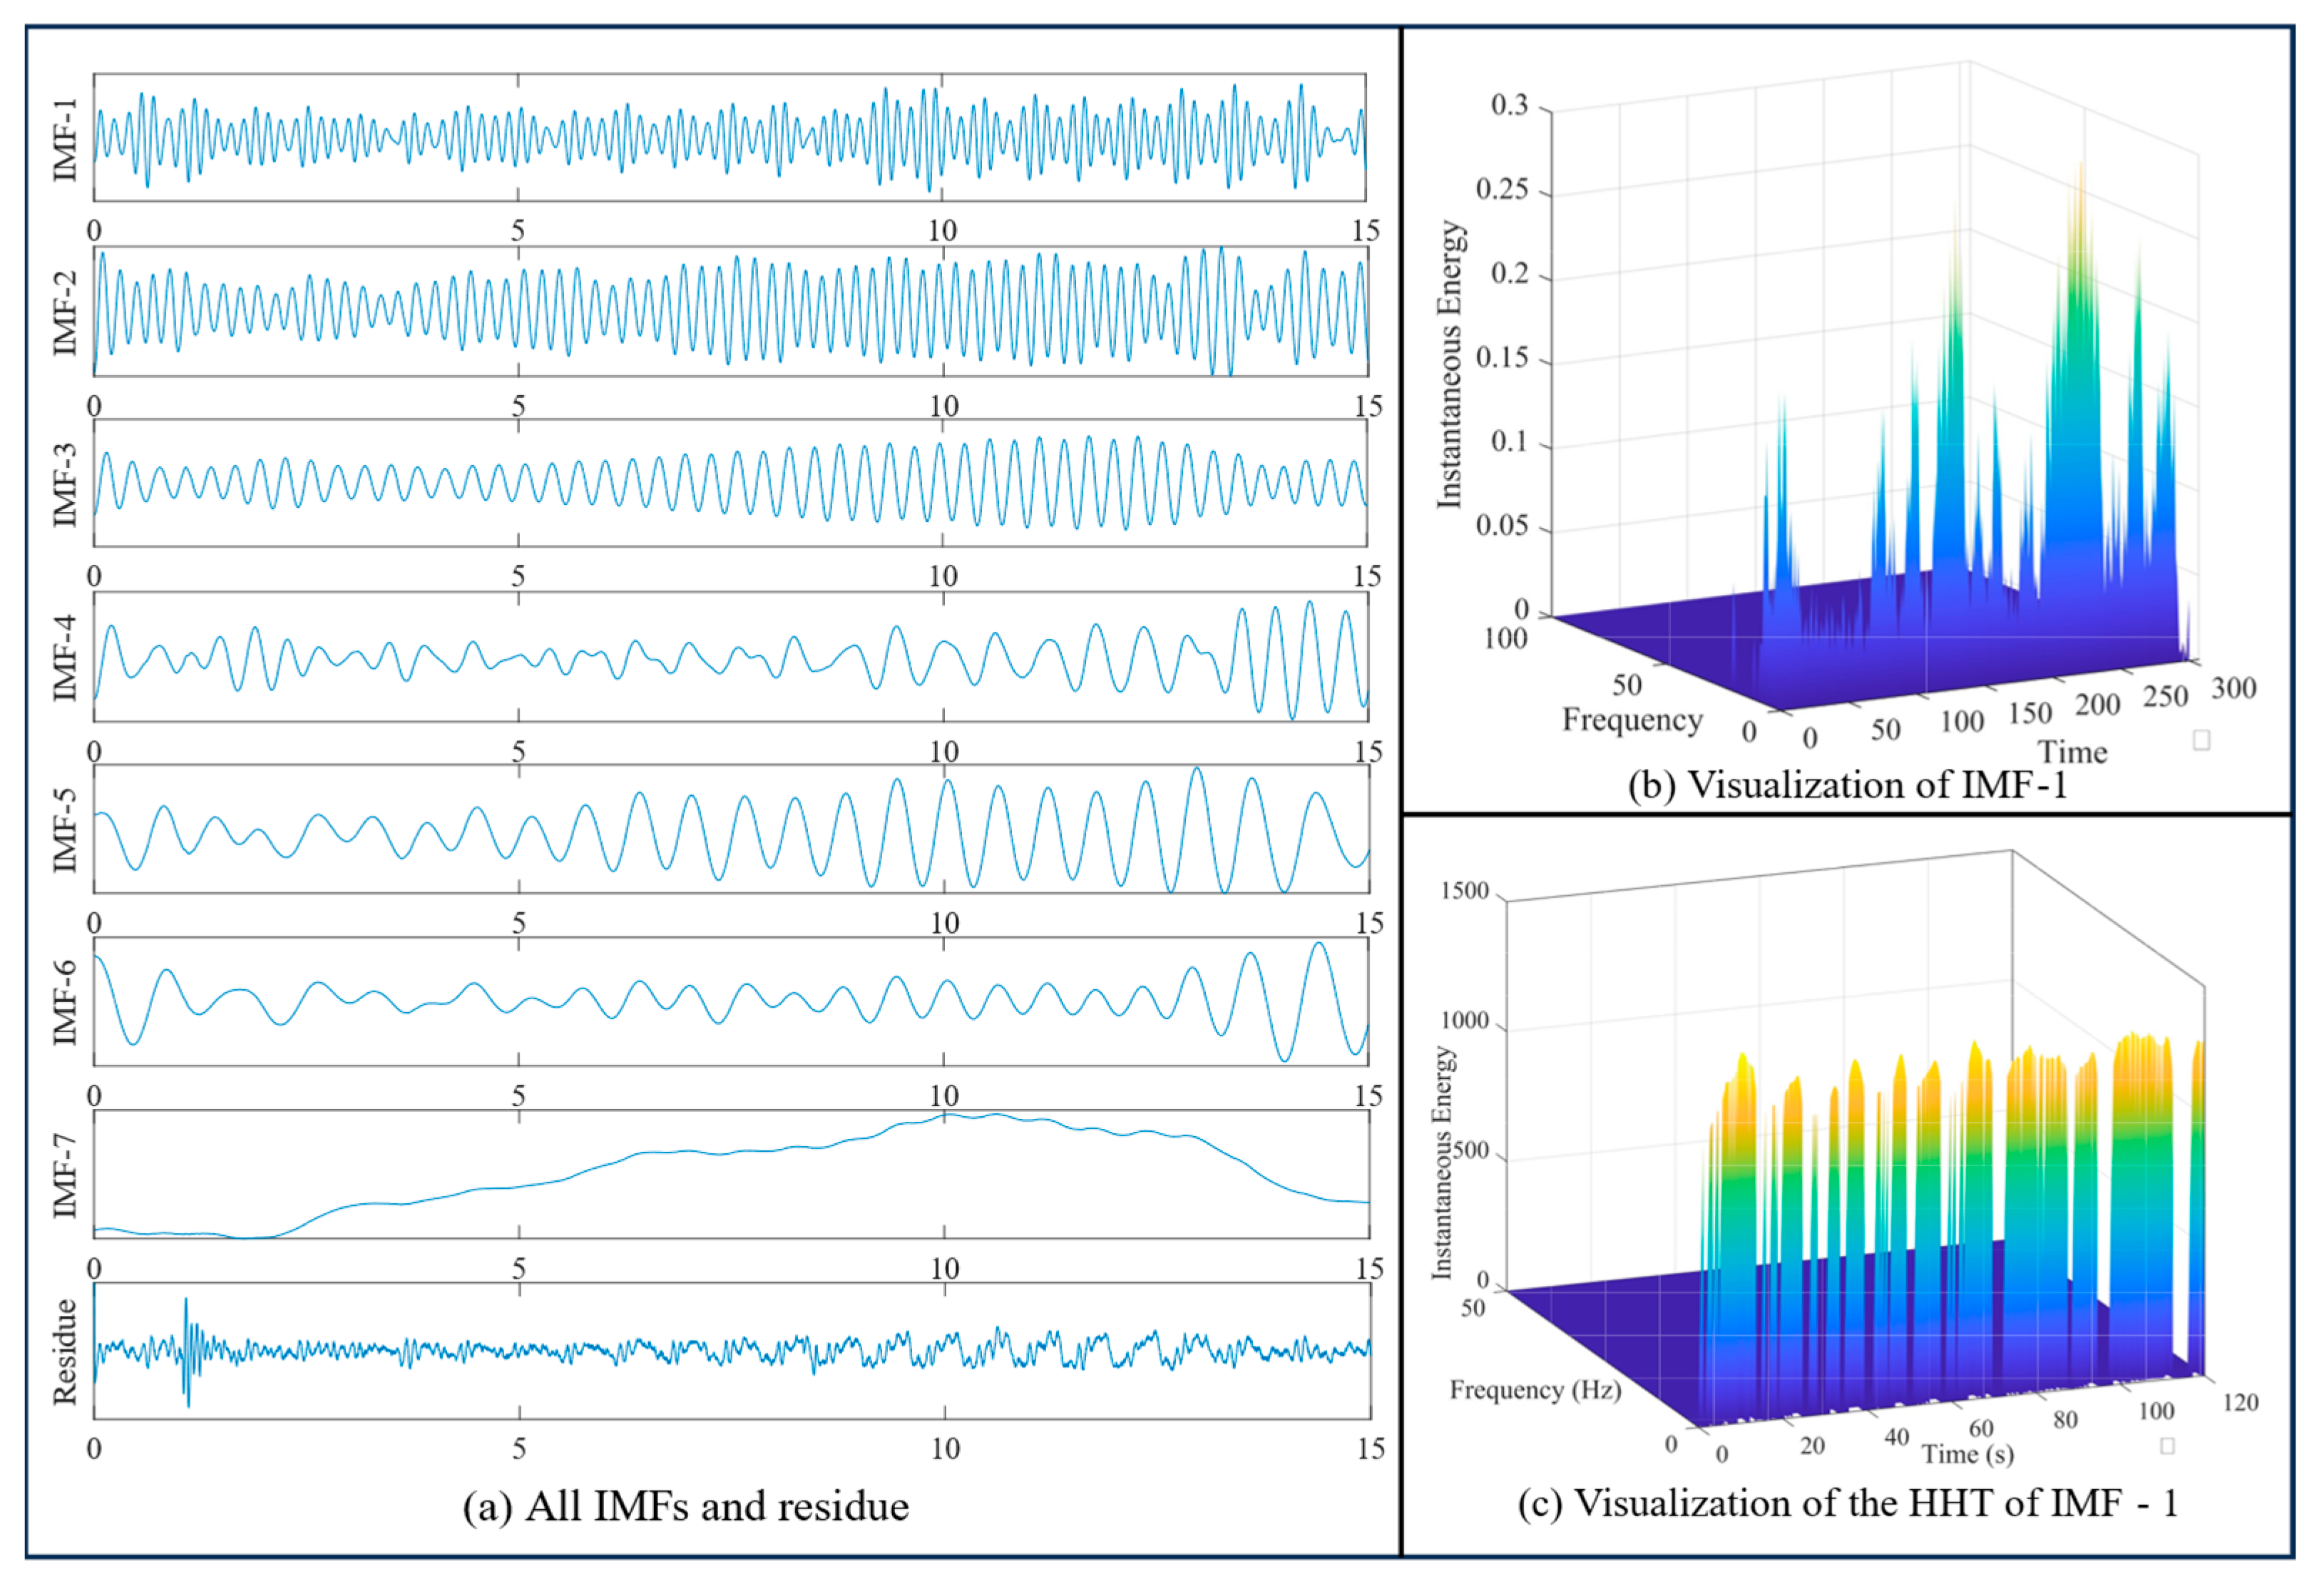The image size is (2324, 1584).
Task: Click the 250 time tick label
Action: 2166,696
